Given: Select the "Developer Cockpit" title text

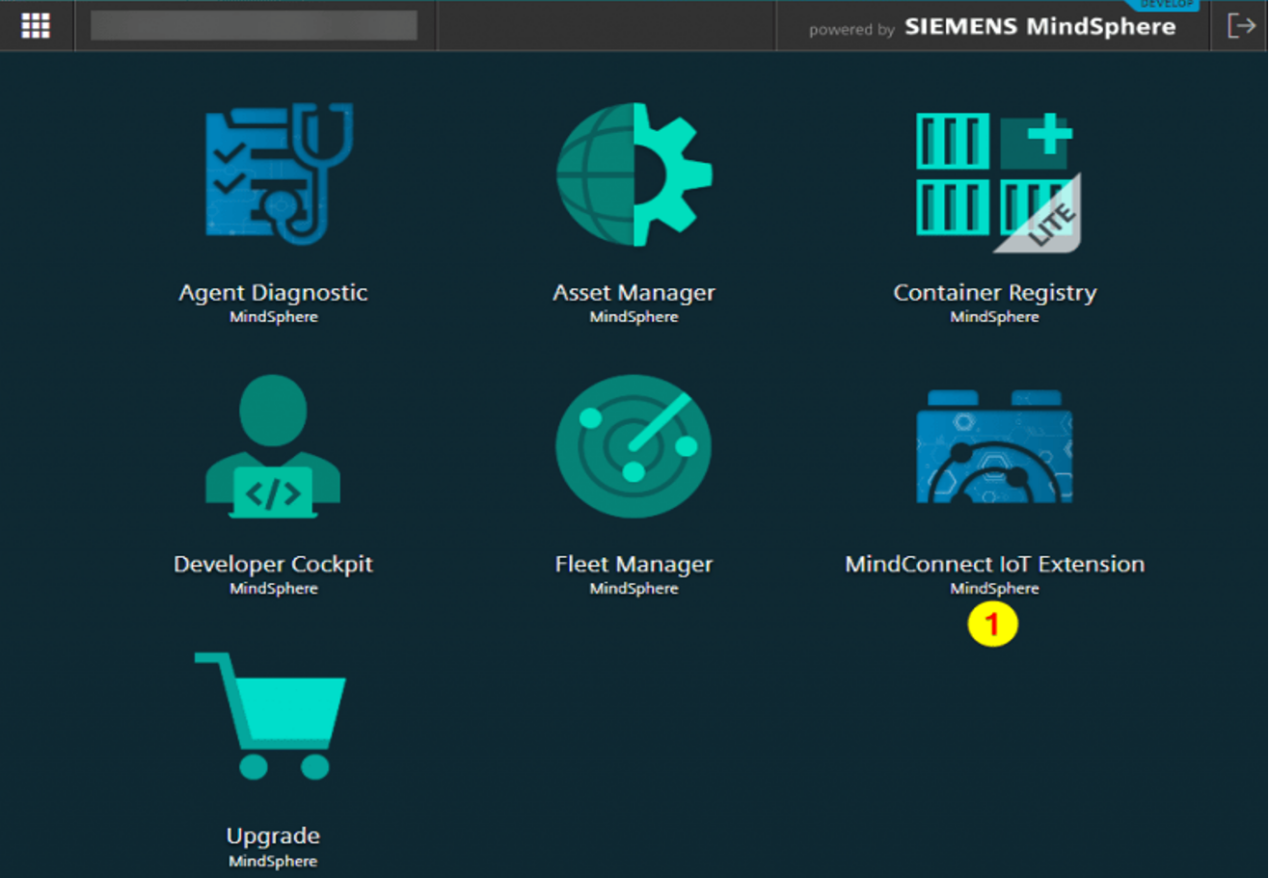Looking at the screenshot, I should point(273,564).
